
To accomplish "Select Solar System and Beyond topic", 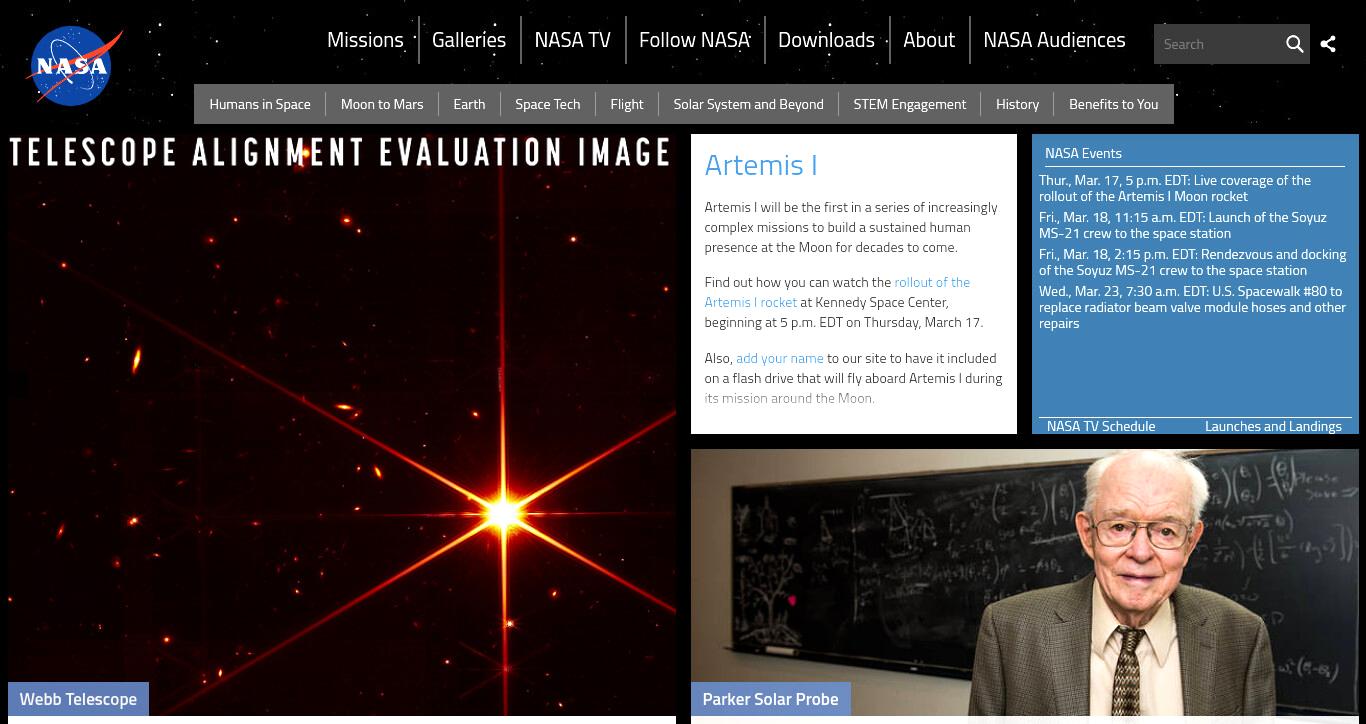I will 748,104.
